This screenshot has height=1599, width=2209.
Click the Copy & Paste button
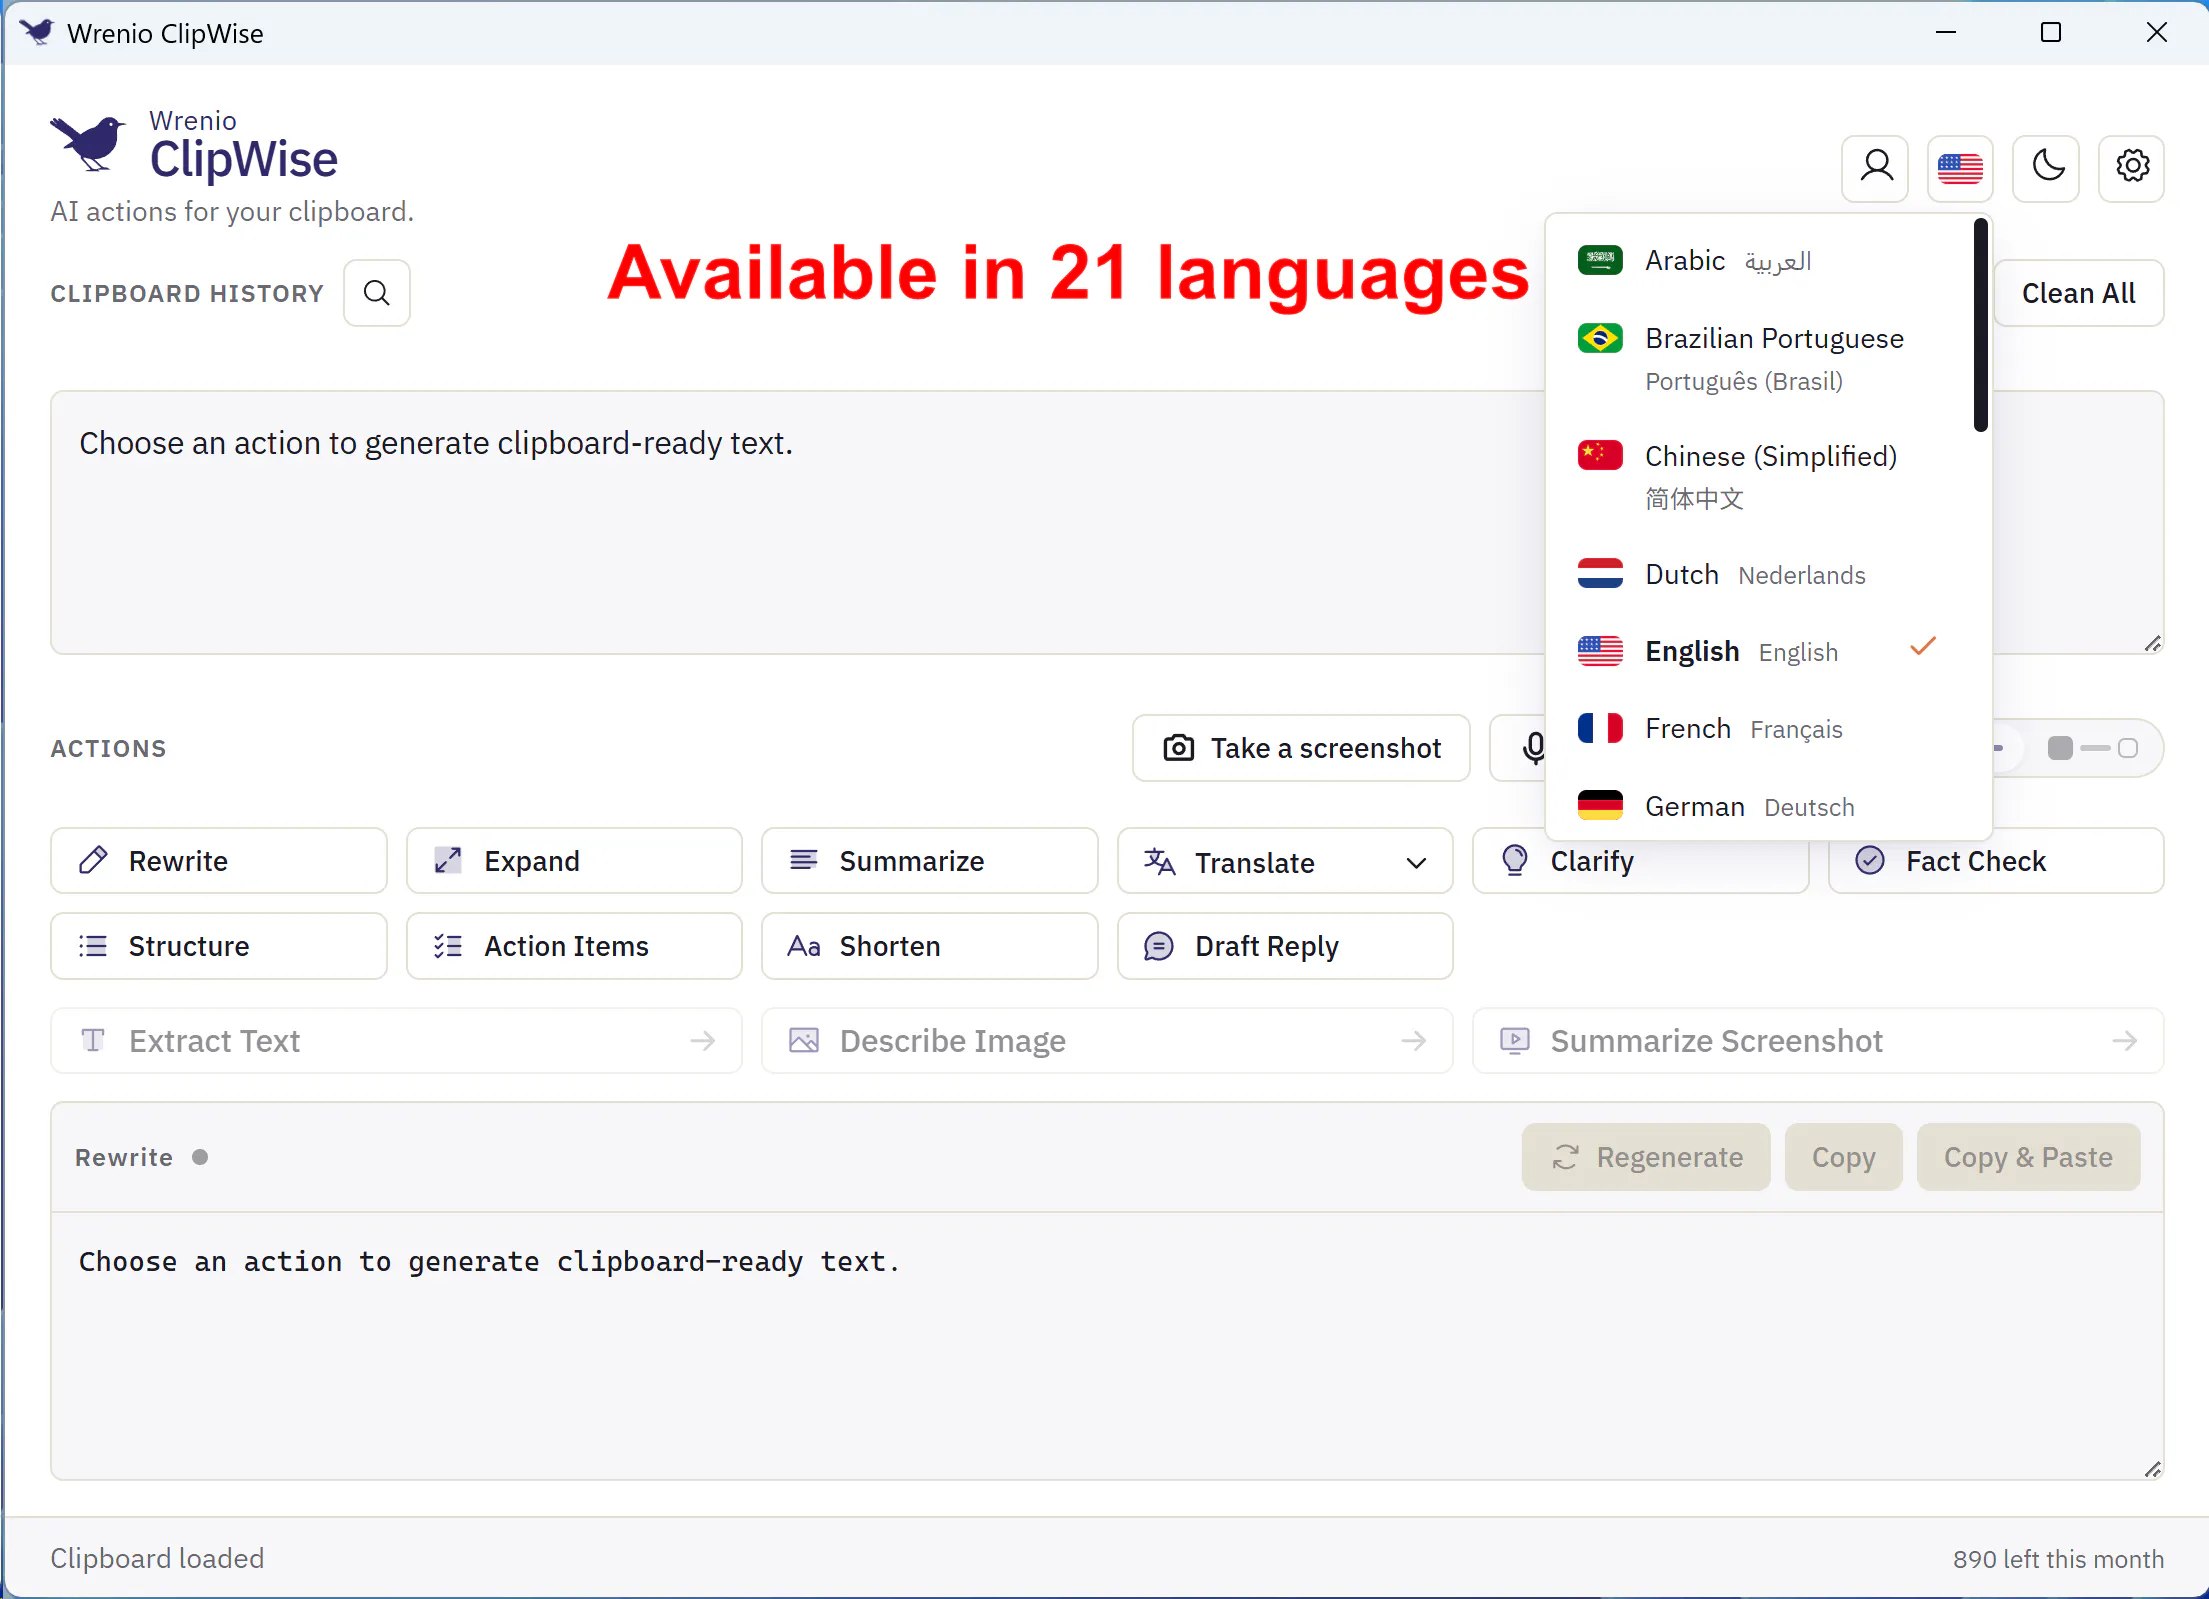click(x=2028, y=1157)
